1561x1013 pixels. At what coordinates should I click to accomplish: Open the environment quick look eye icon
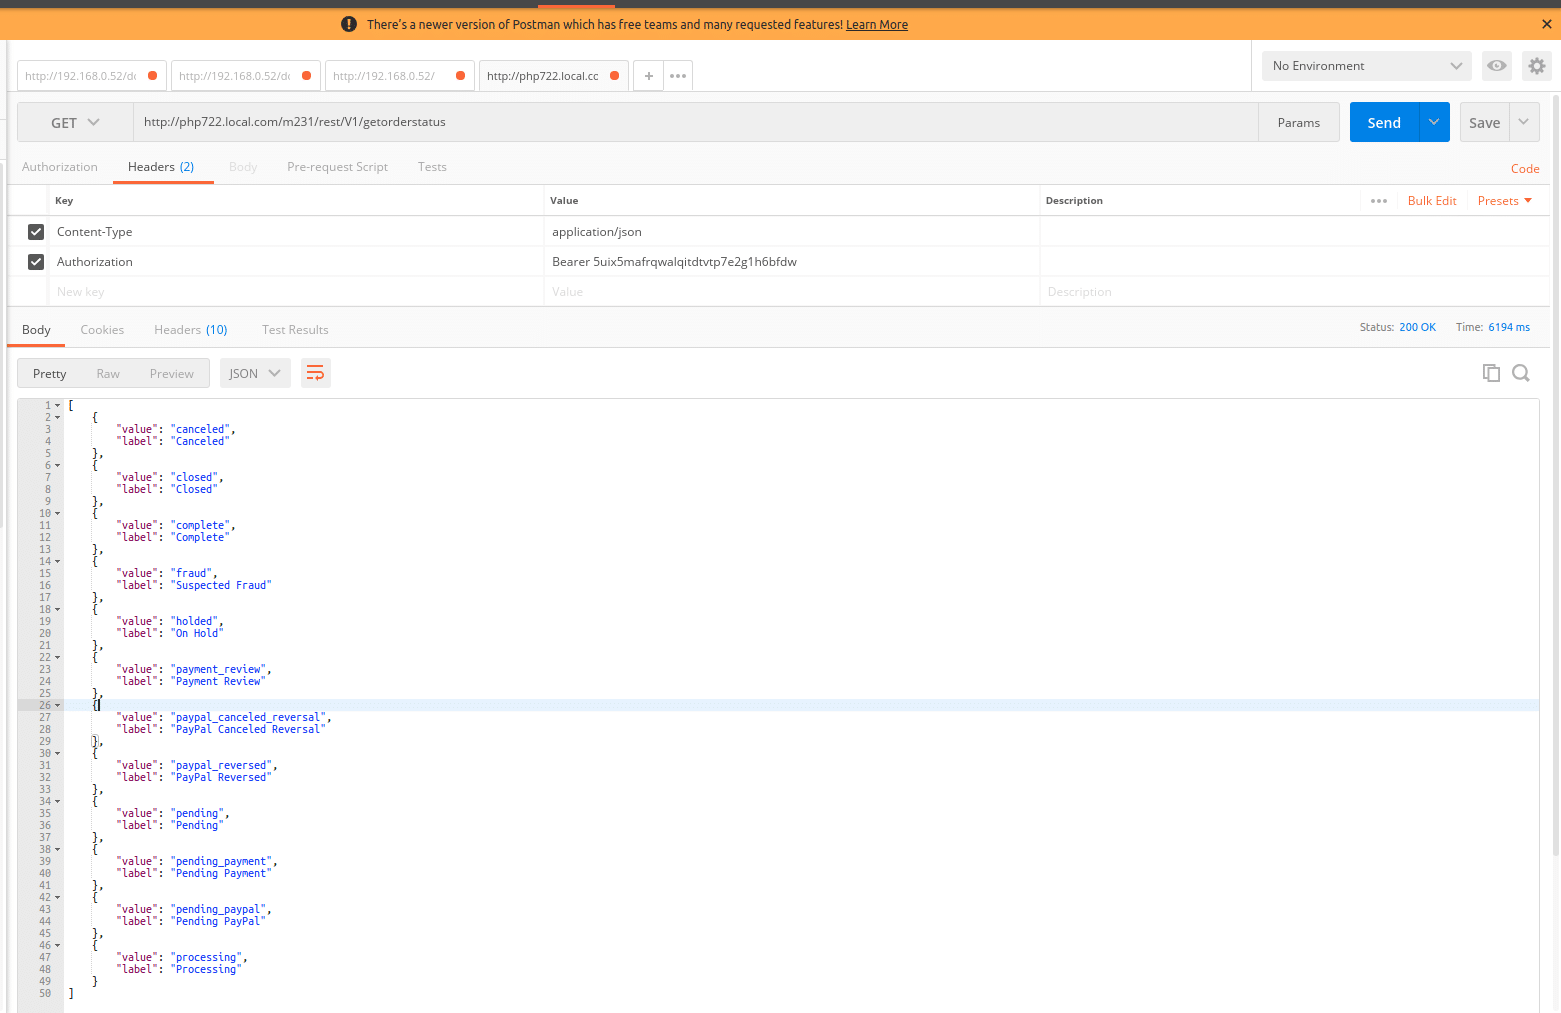coord(1496,65)
